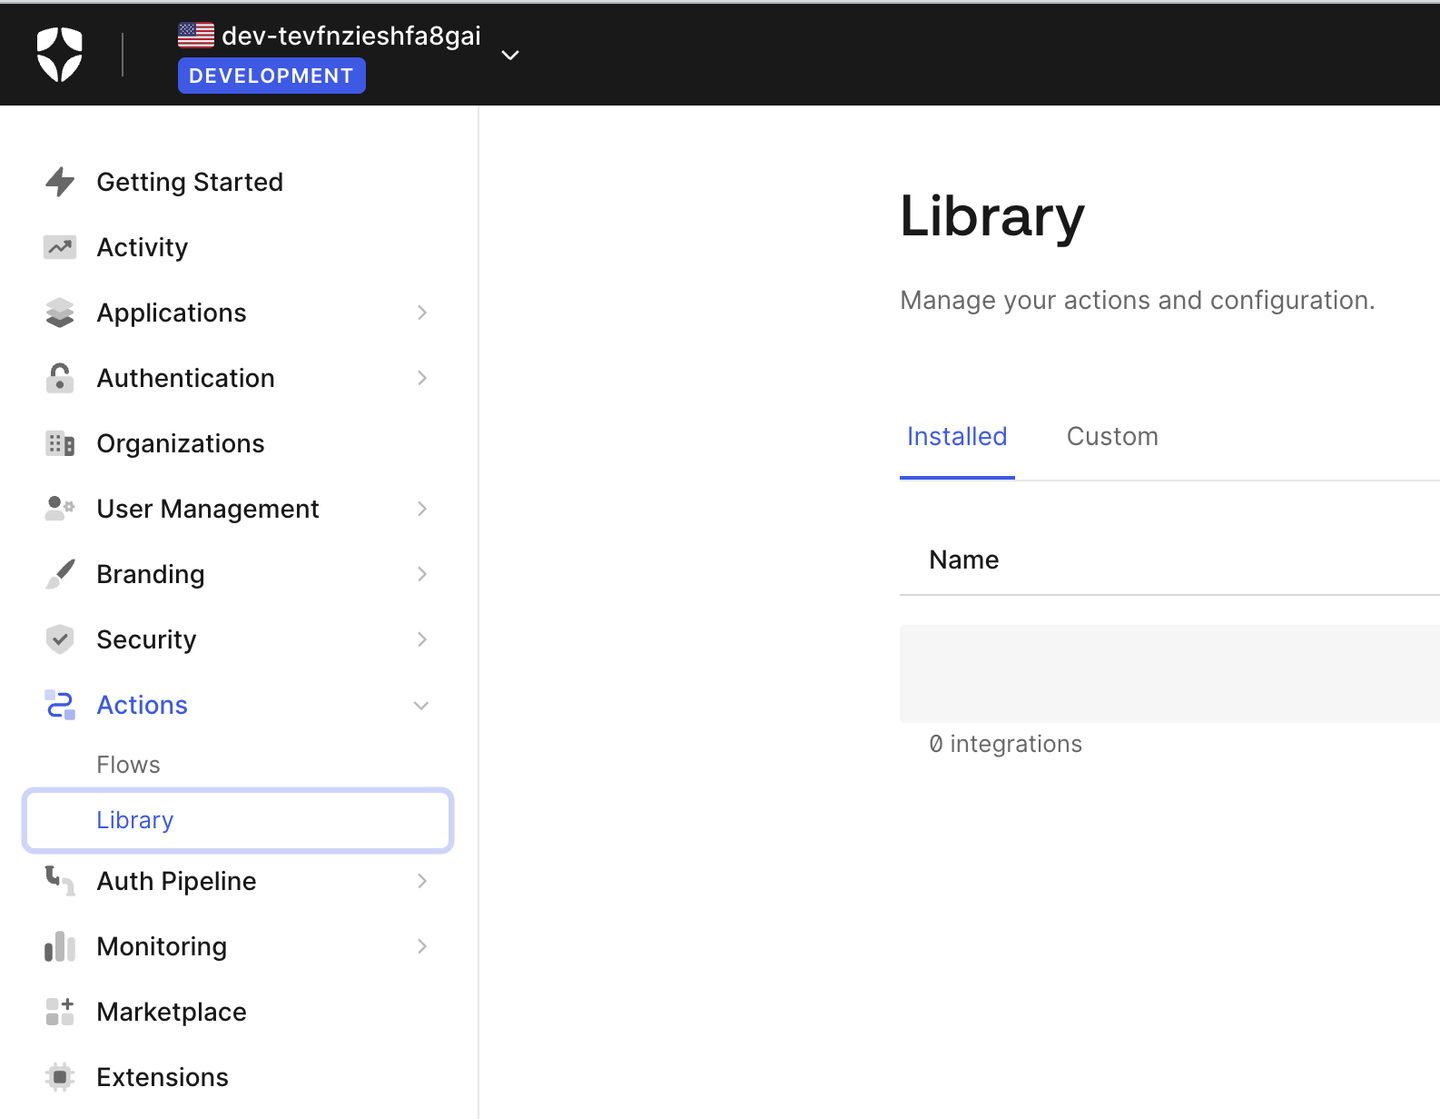
Task: Click the US flag icon by tenant name
Action: (196, 35)
